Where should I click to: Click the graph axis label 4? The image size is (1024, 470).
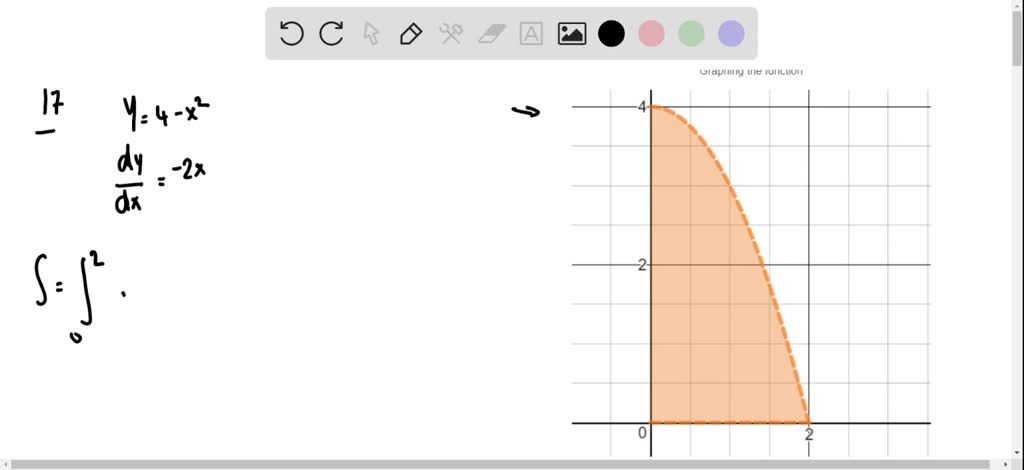pos(643,107)
